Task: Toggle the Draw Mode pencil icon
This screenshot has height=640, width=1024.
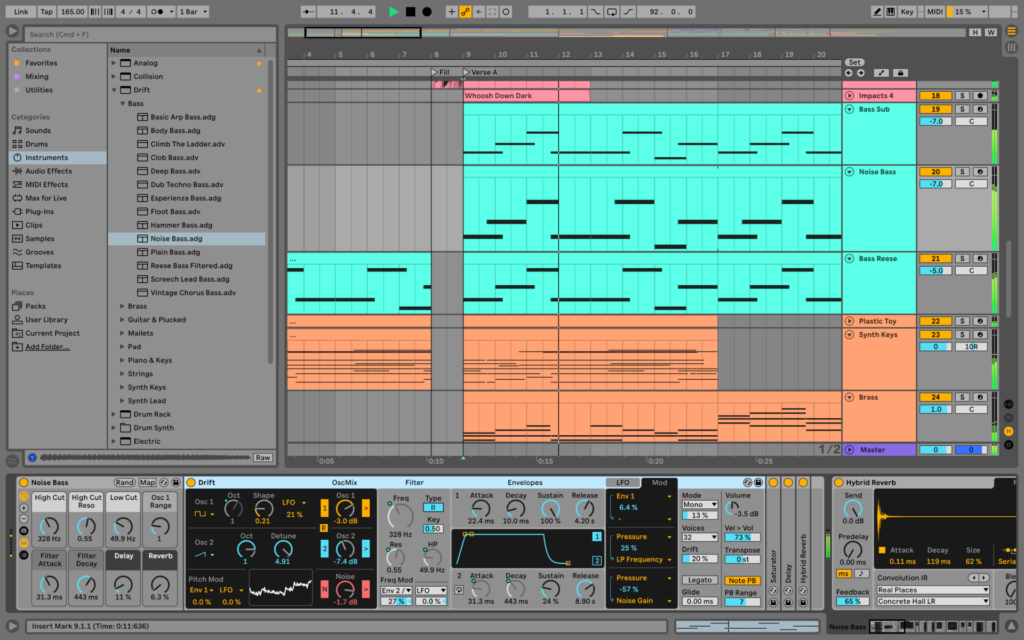Action: [878, 11]
